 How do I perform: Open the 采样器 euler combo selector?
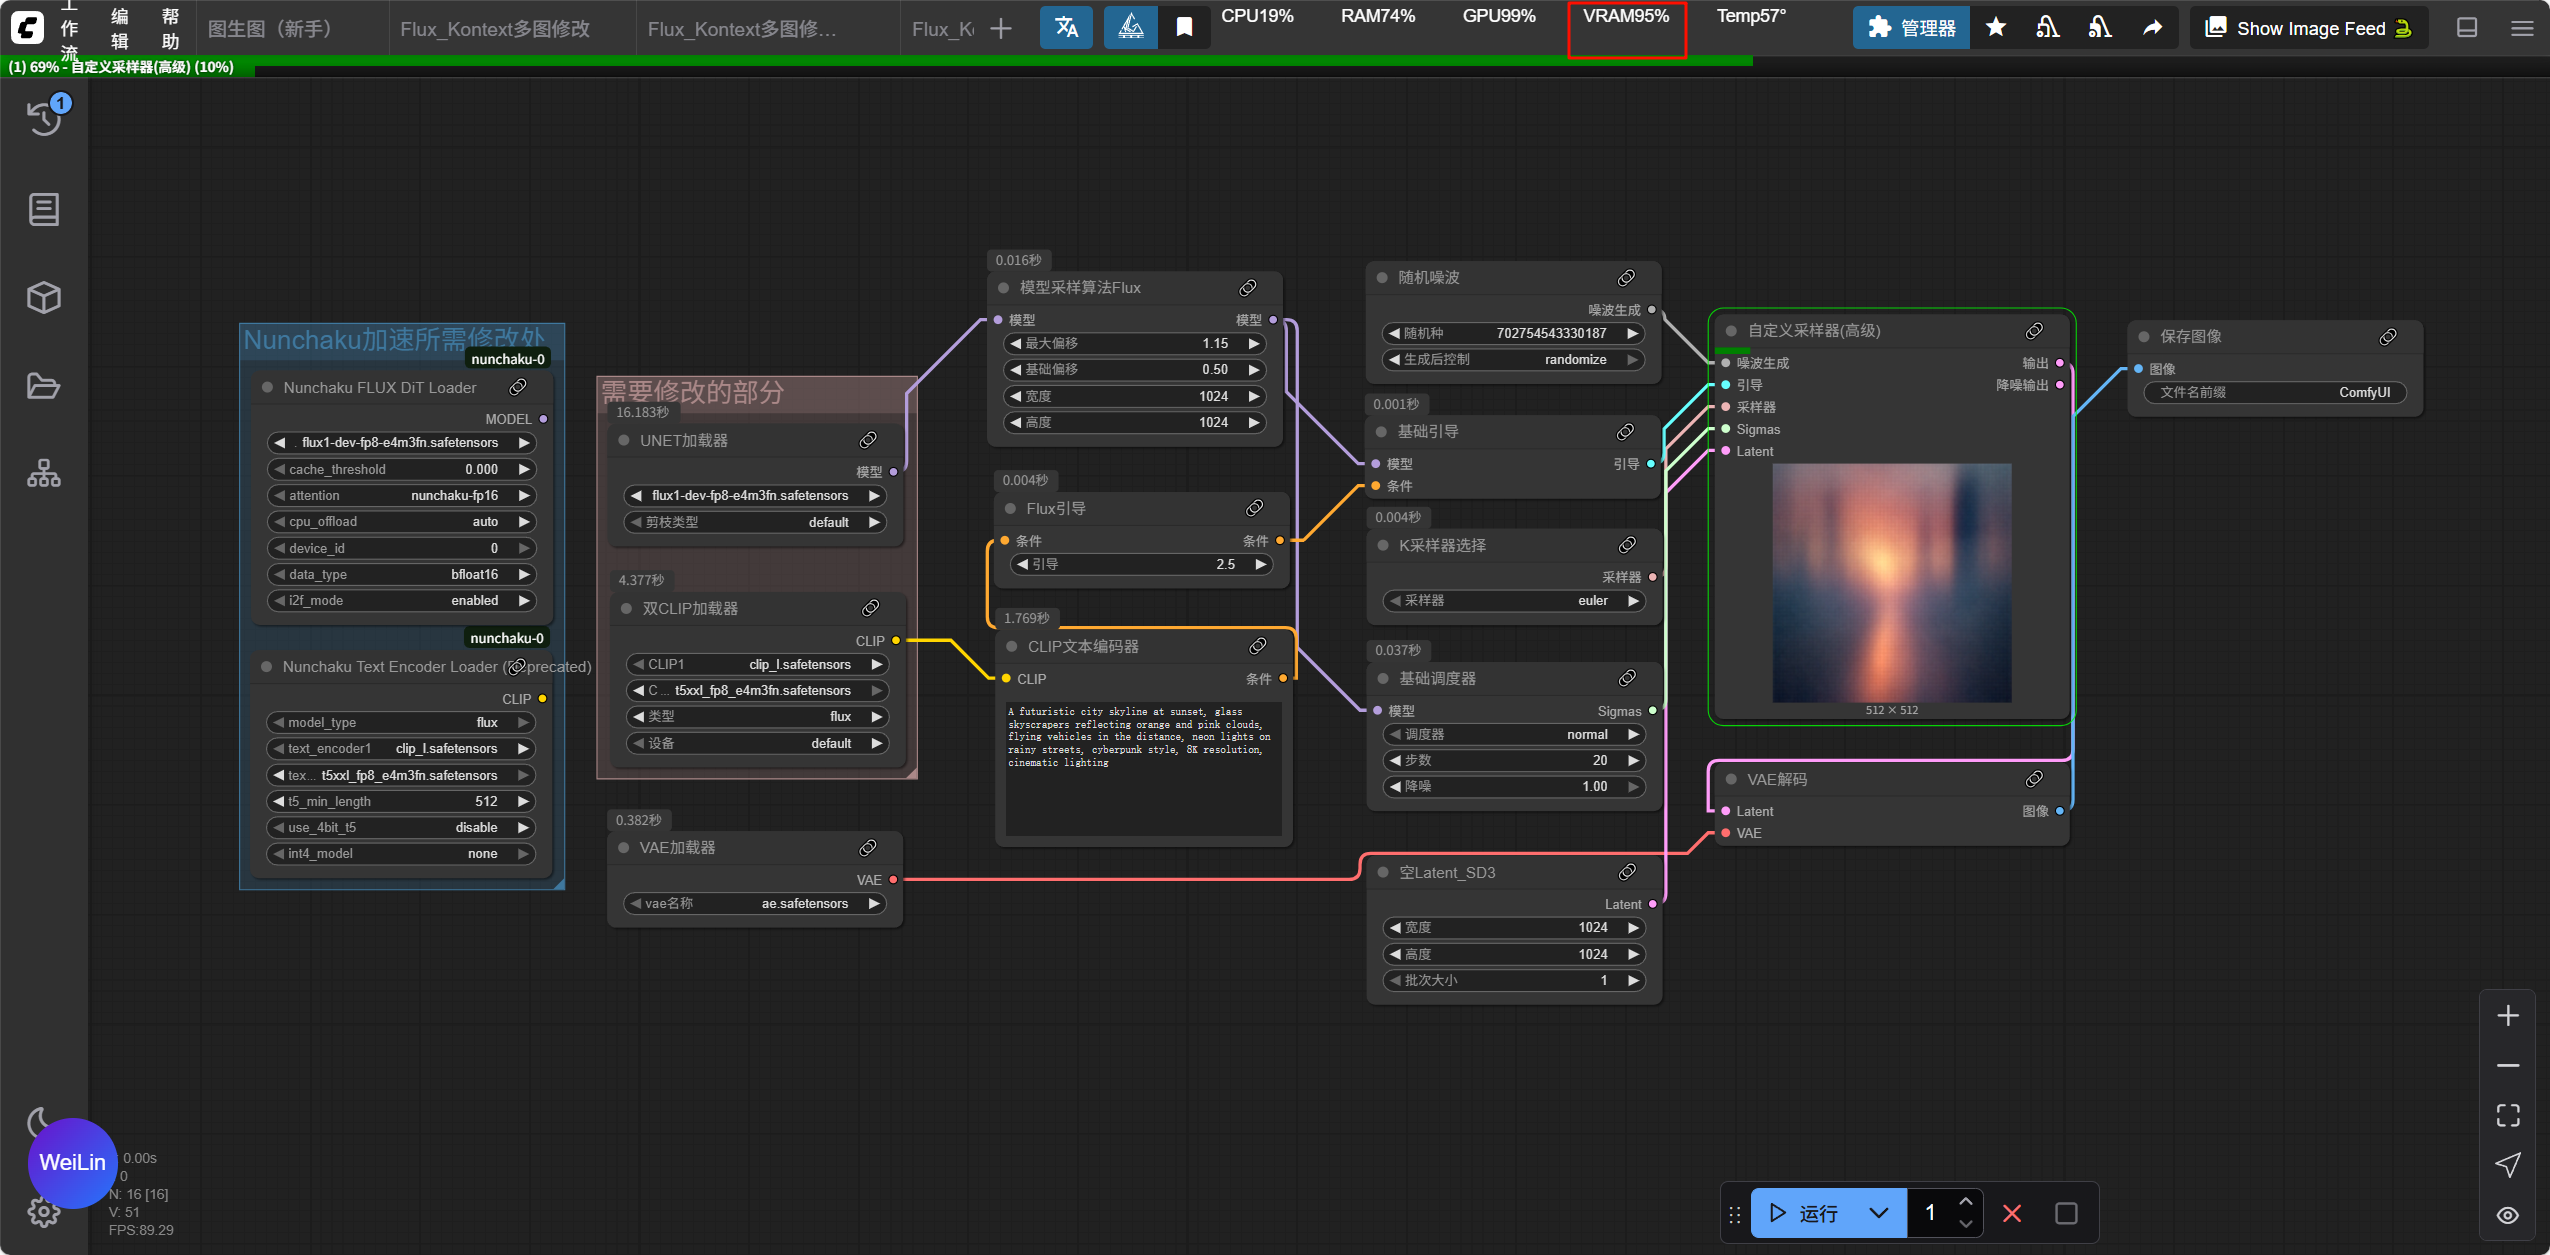(x=1514, y=601)
